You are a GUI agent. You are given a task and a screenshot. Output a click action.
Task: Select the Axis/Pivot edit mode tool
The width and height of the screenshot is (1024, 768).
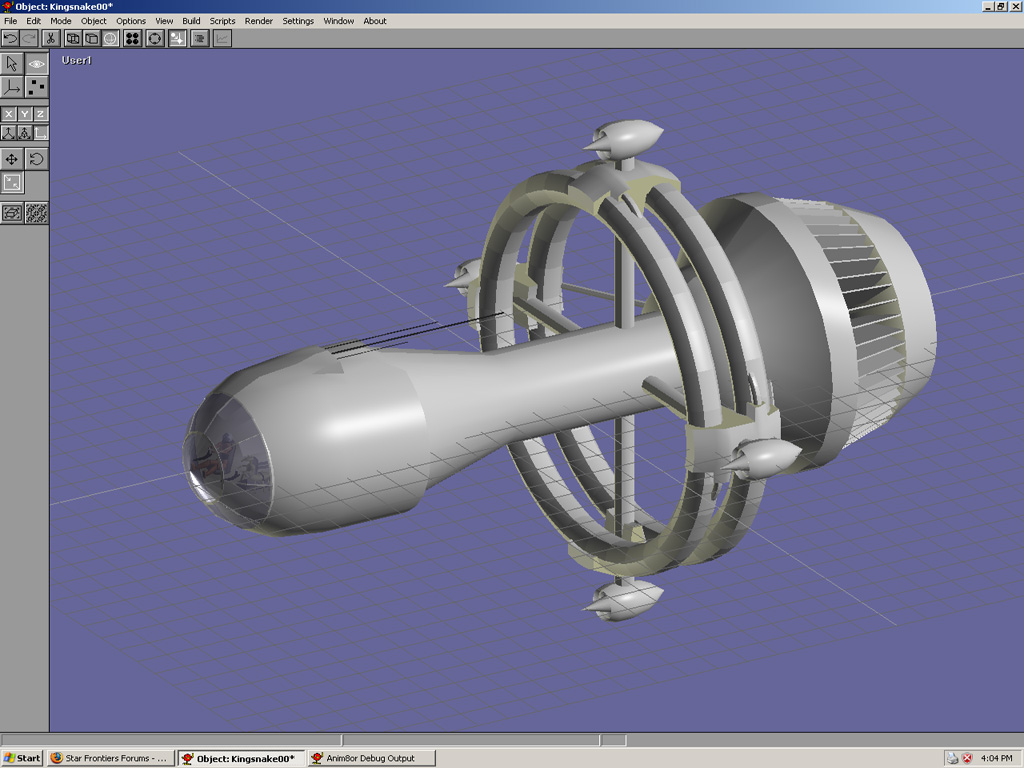(12, 87)
